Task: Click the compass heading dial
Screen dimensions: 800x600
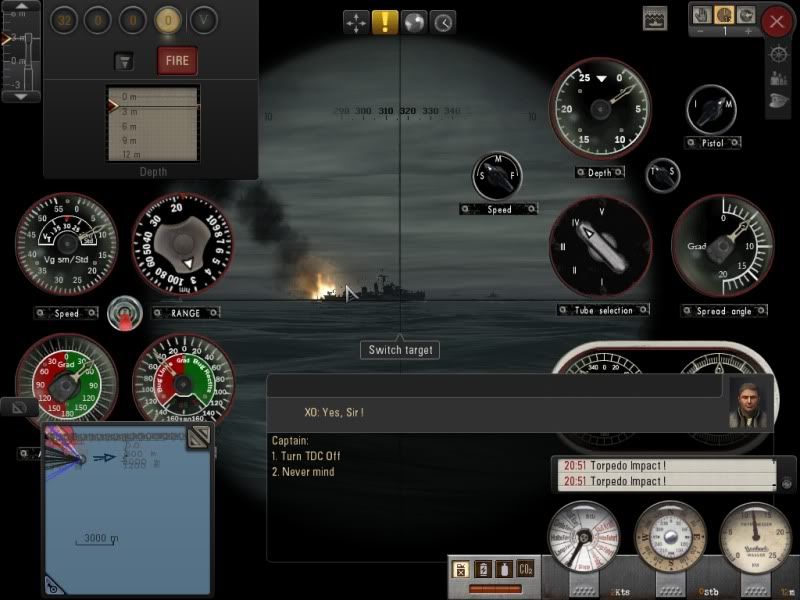Action: click(669, 538)
